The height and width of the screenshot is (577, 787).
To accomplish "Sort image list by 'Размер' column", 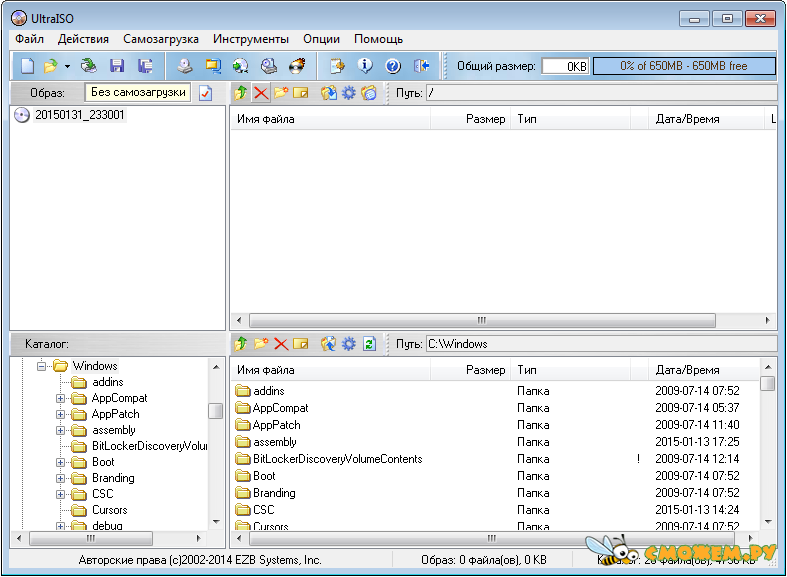I will [x=470, y=119].
